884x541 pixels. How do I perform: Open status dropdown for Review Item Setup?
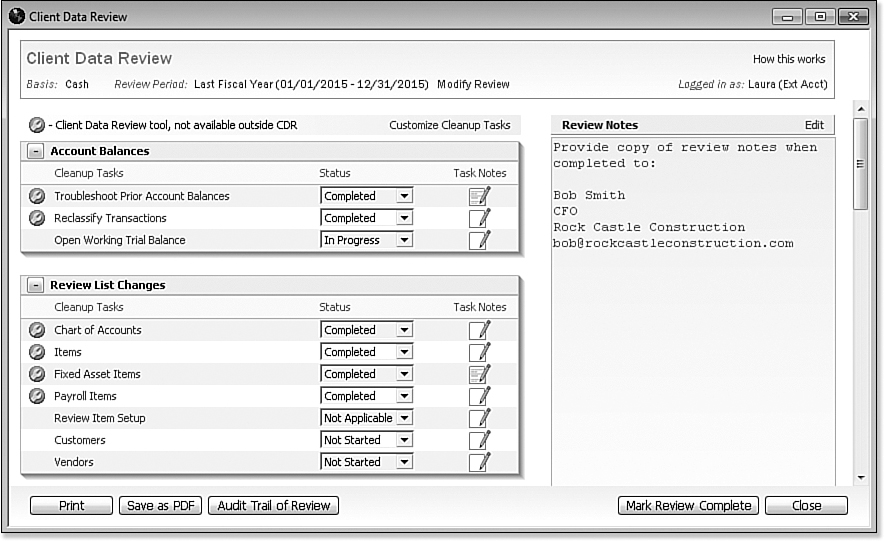404,418
